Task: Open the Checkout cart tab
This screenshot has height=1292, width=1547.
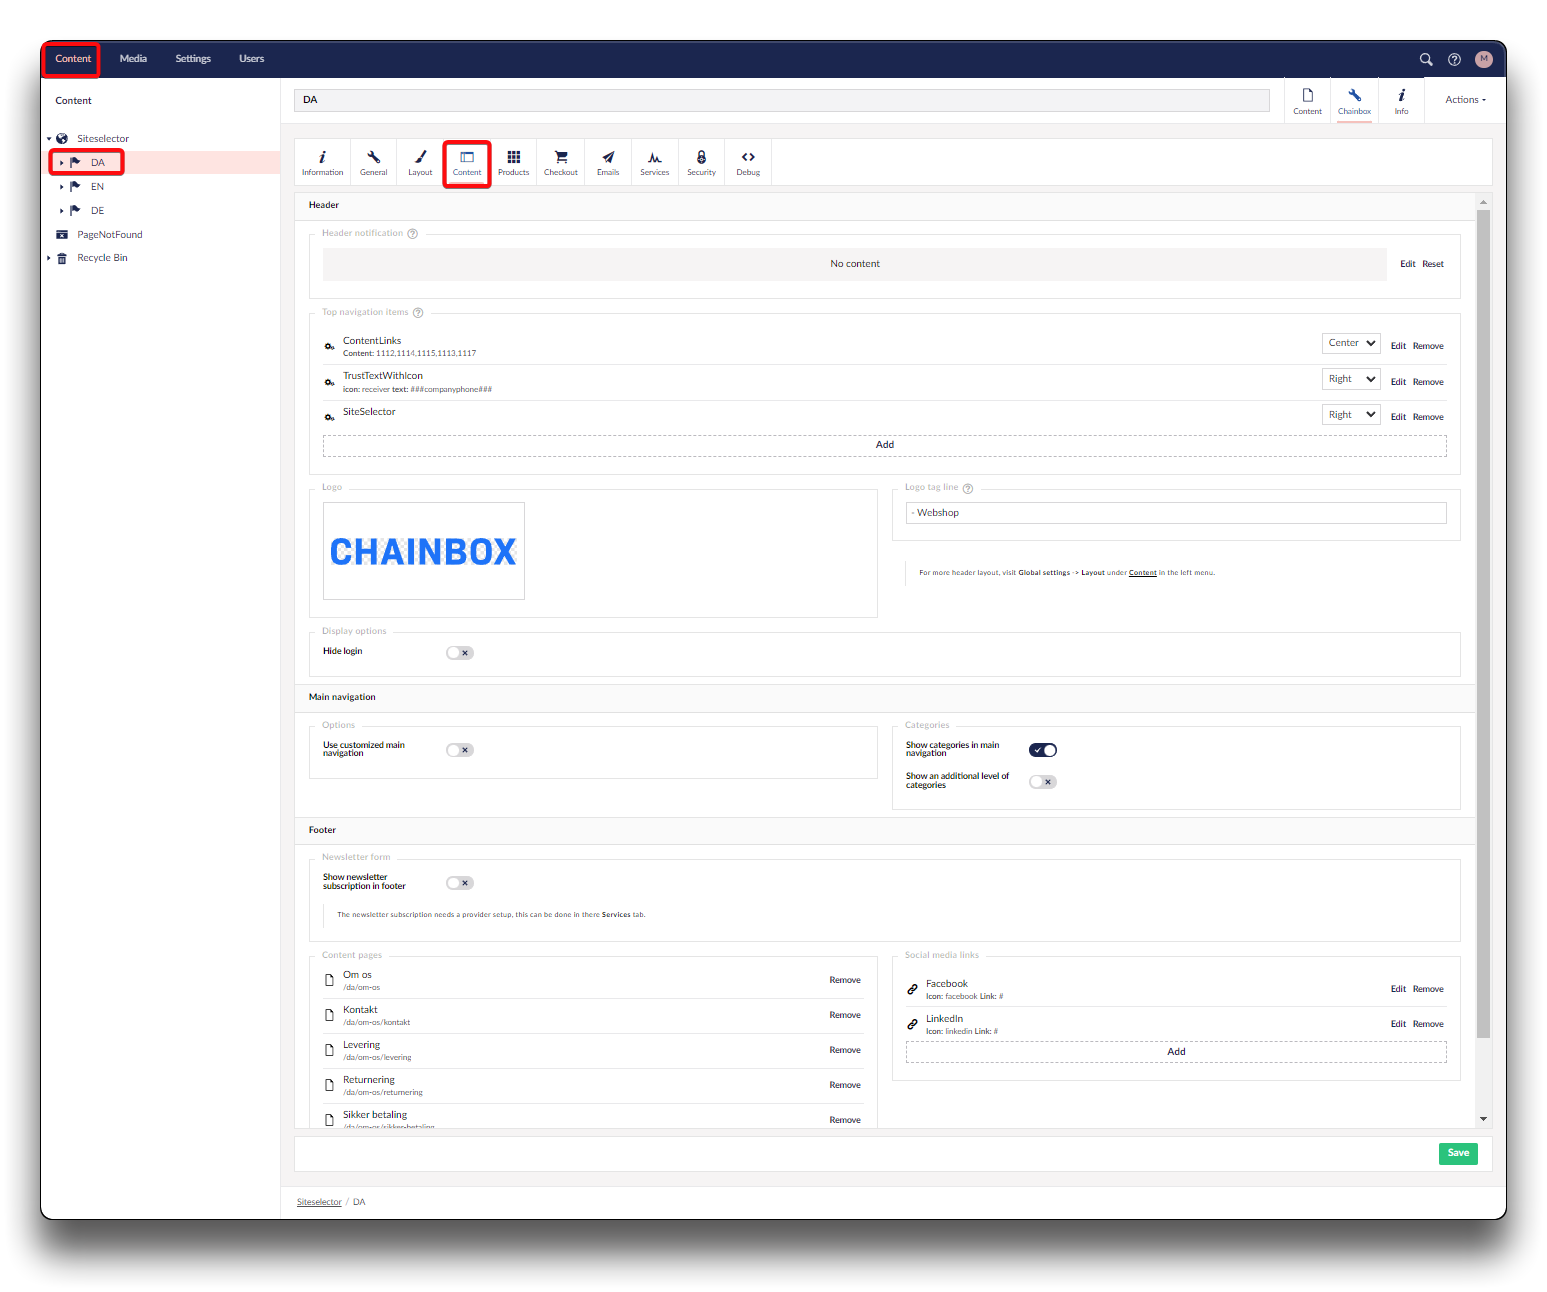Action: (x=560, y=162)
